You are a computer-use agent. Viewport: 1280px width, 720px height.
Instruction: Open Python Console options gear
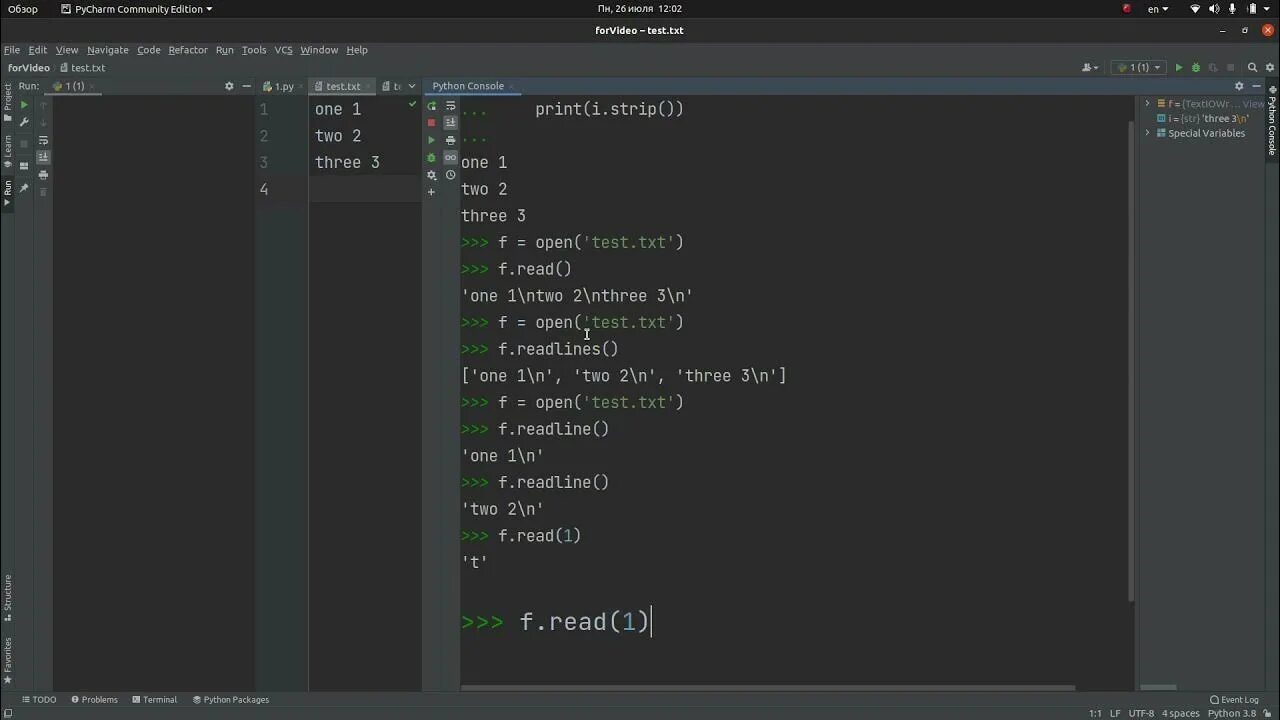point(1239,86)
